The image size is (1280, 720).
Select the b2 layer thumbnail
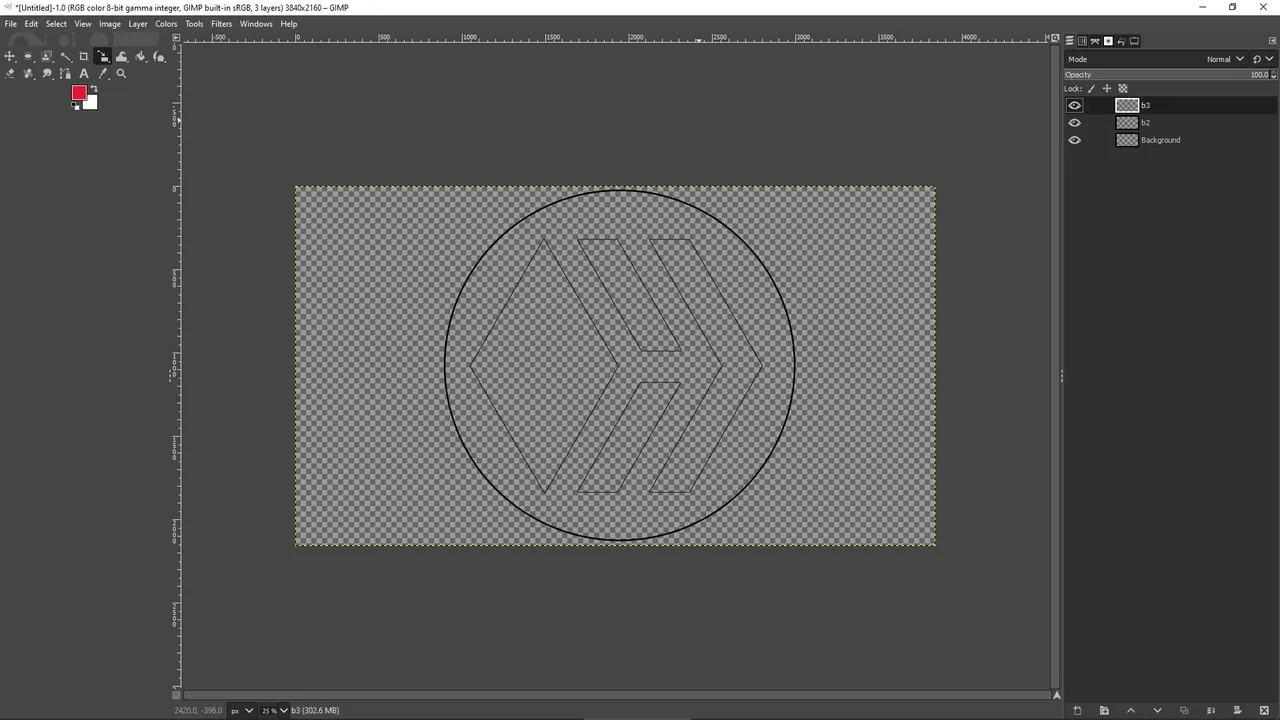pos(1127,123)
